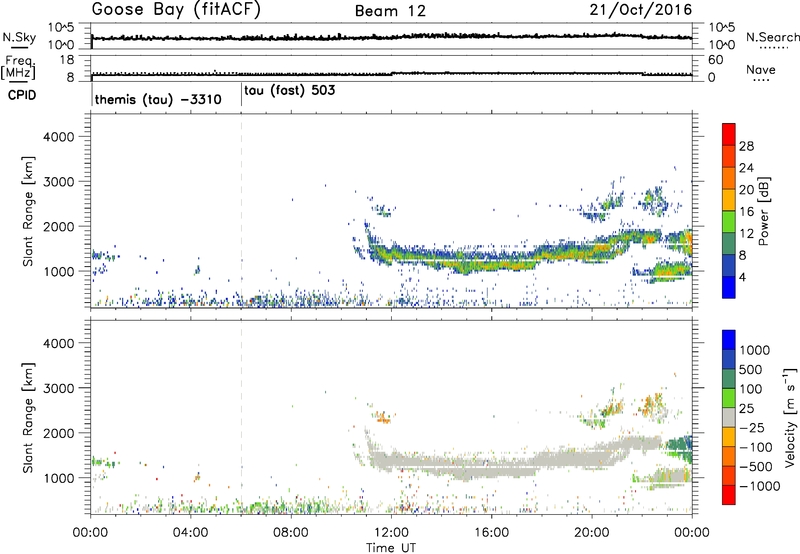This screenshot has height=554, width=800.
Task: Click the frequency trace in second panel
Action: [391, 74]
